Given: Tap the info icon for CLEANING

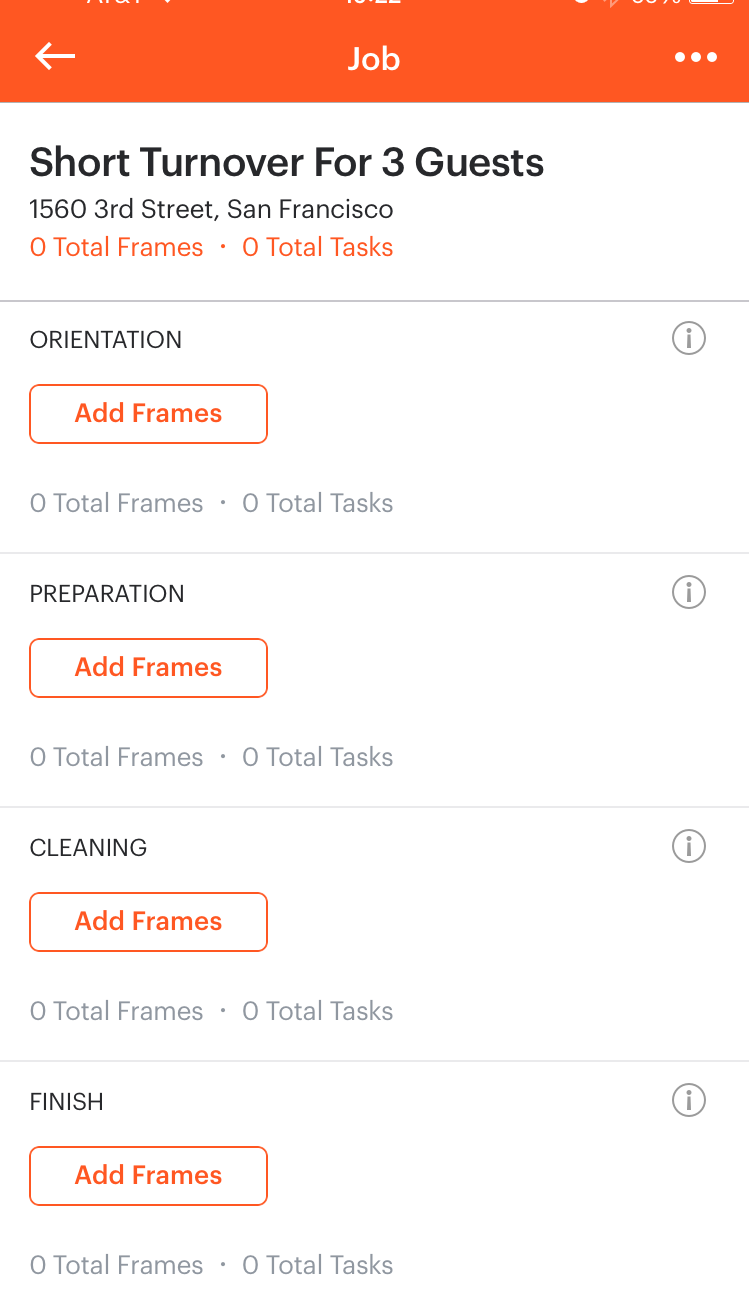Looking at the screenshot, I should pyautogui.click(x=688, y=847).
